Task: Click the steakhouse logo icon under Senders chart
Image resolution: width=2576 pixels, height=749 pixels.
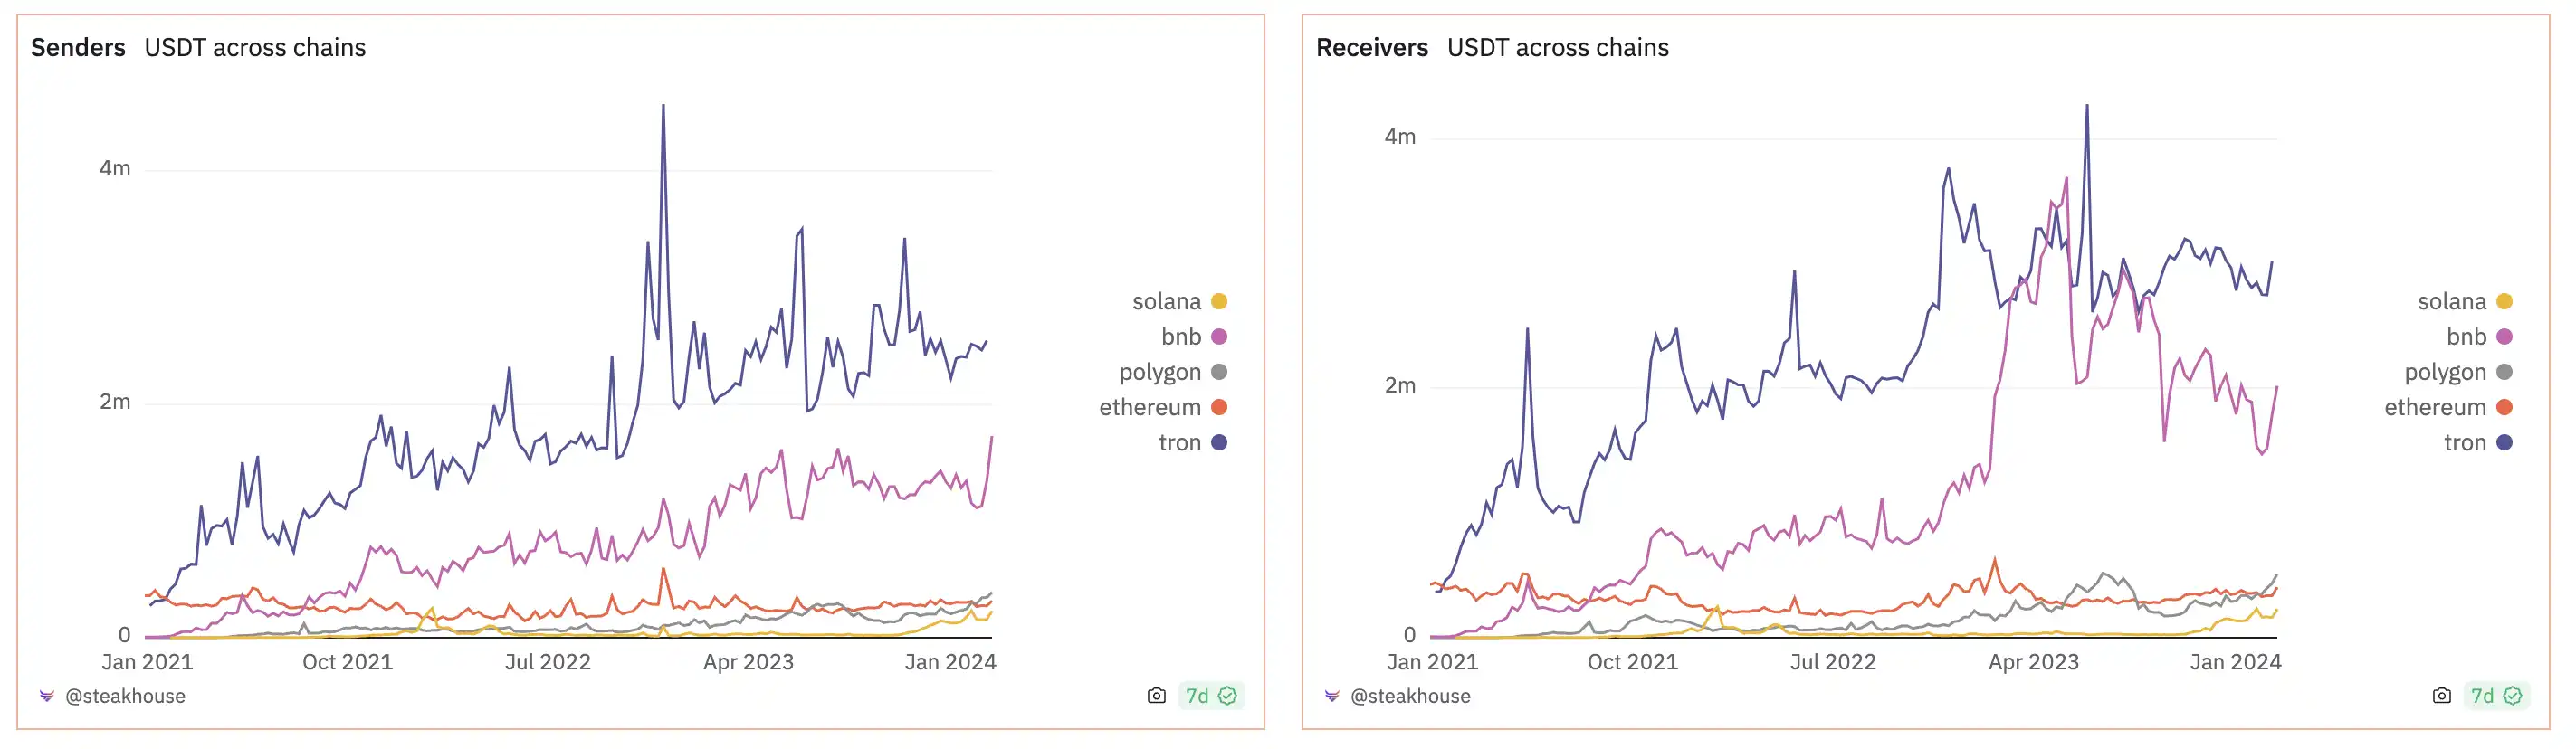Action: click(47, 696)
